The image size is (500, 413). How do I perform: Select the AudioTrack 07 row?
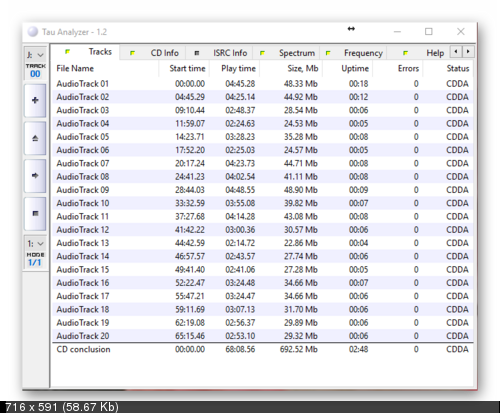coord(263,163)
